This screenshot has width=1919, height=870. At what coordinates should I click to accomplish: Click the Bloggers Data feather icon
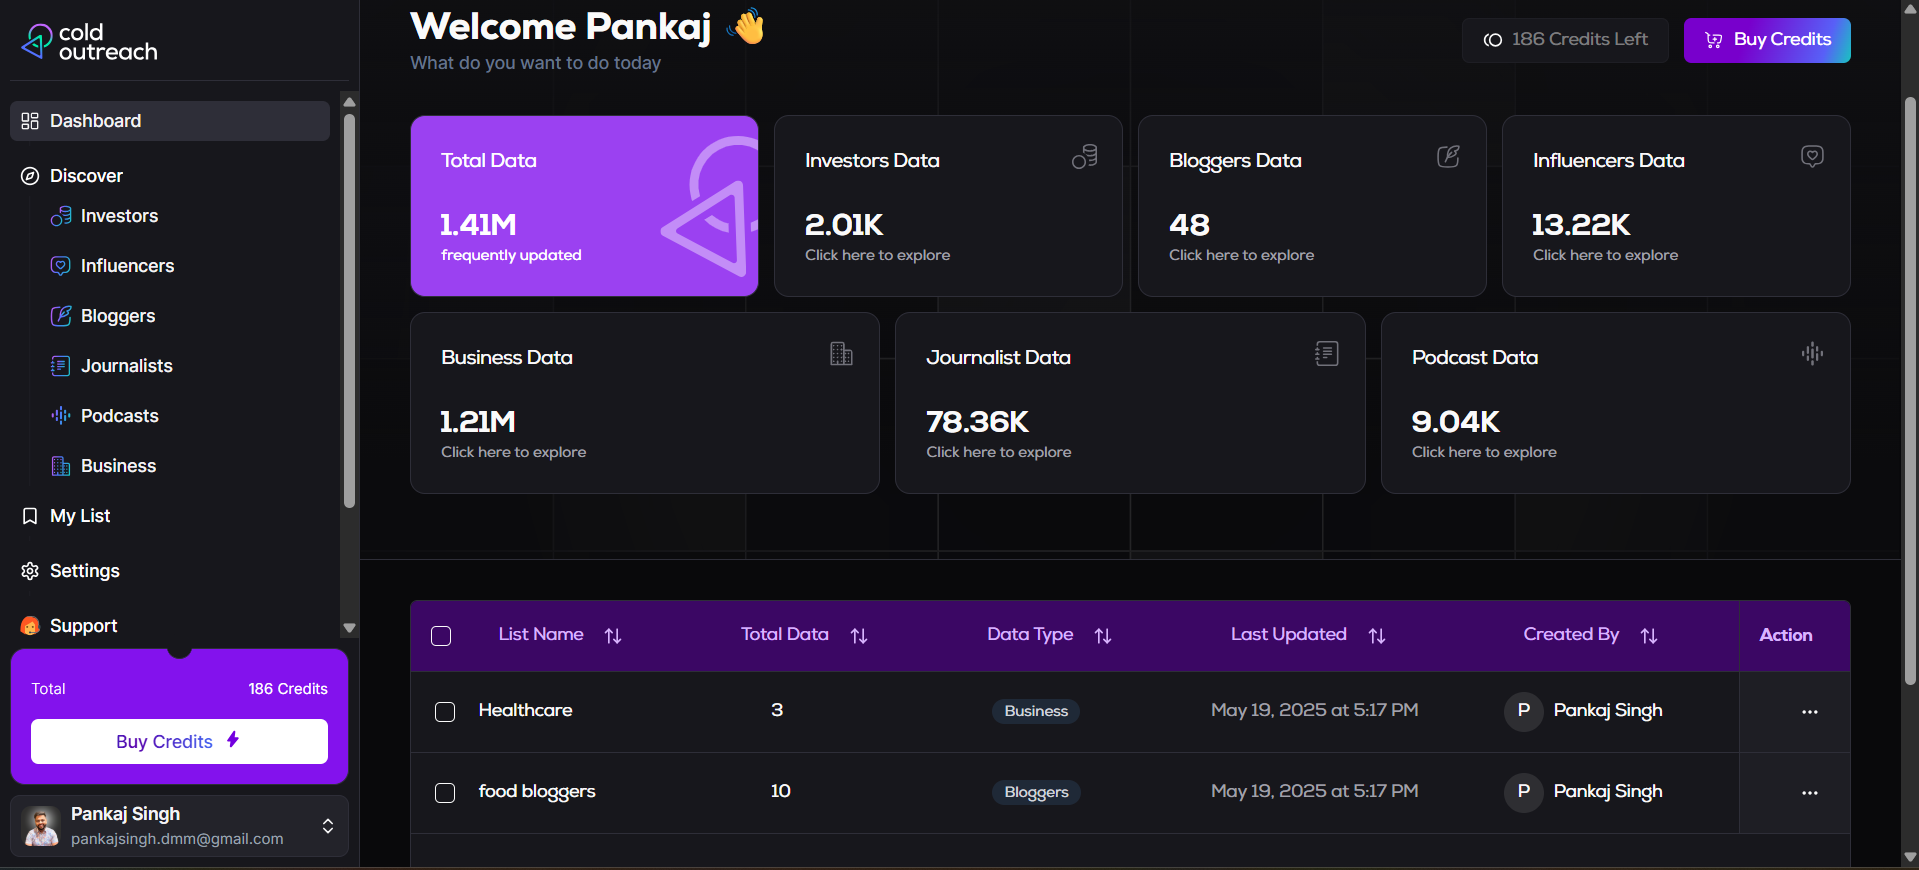(1448, 156)
